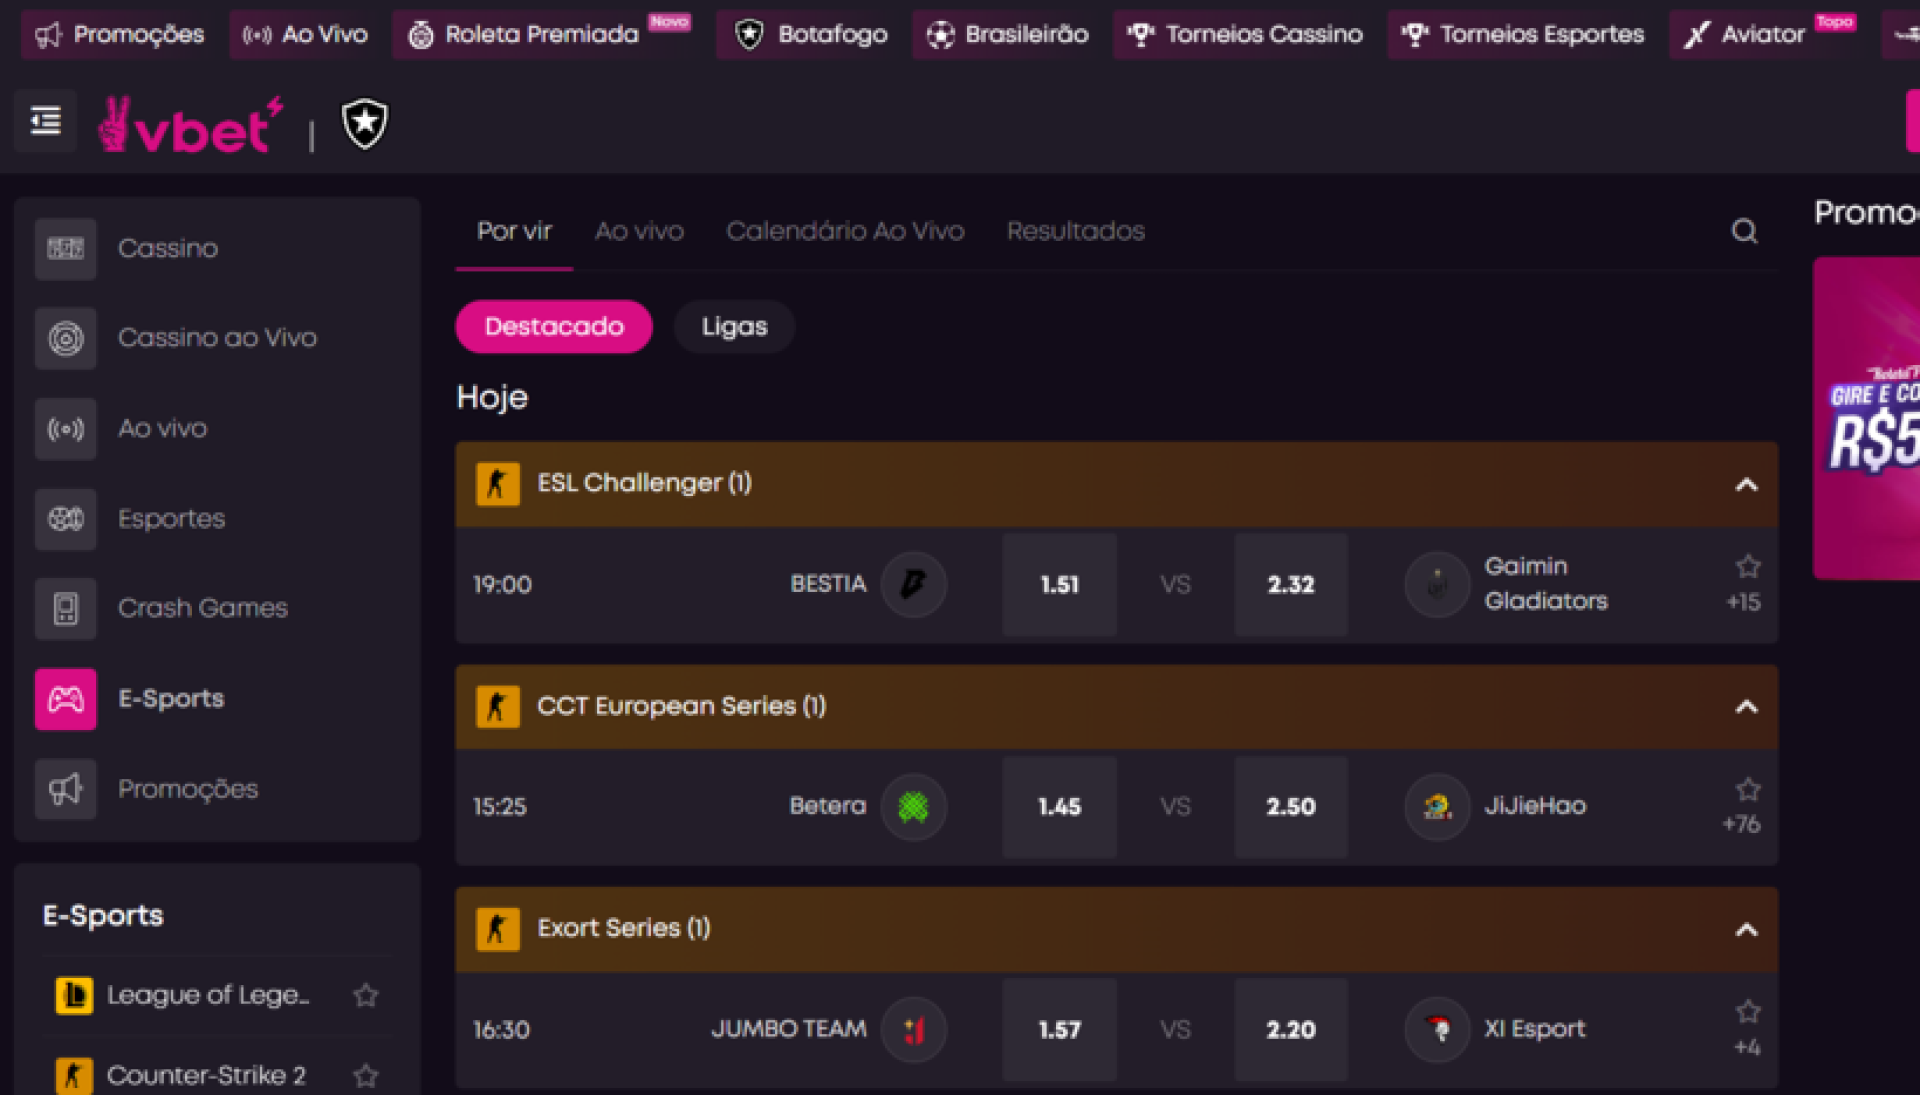Image resolution: width=1920 pixels, height=1095 pixels.
Task: Click the vbet logo
Action: pyautogui.click(x=190, y=126)
